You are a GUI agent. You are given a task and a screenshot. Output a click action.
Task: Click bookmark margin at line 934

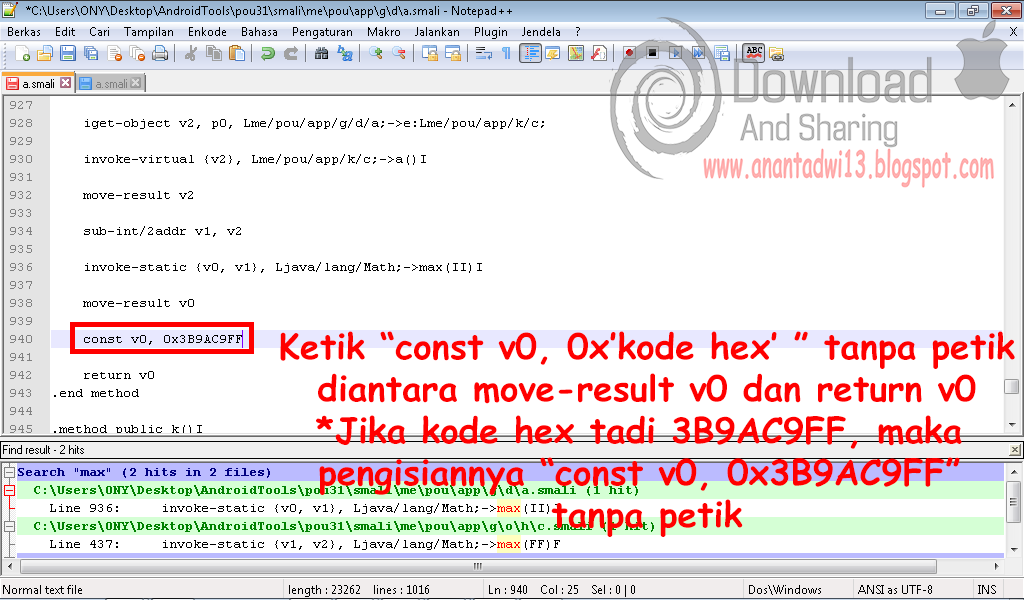pyautogui.click(x=44, y=231)
